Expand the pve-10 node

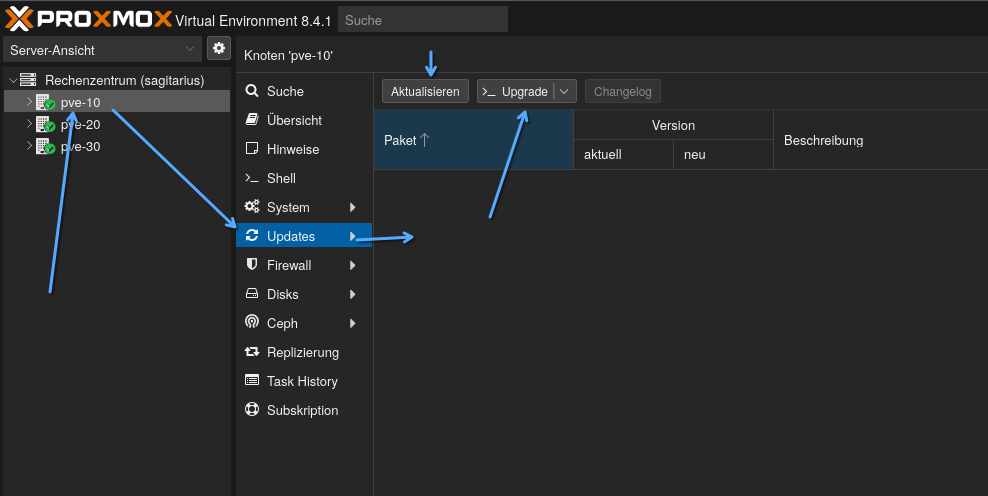click(29, 101)
